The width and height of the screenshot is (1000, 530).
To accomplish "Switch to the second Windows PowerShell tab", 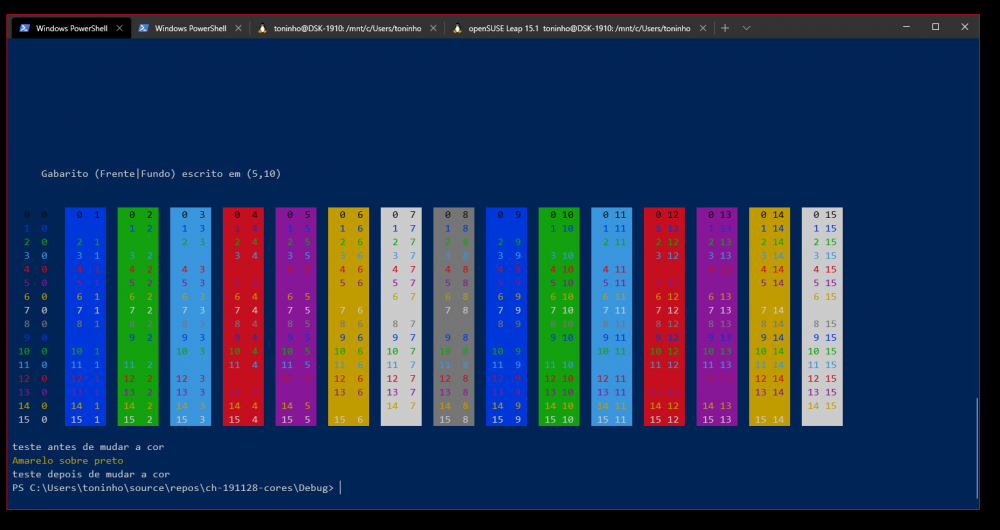I will click(x=190, y=28).
